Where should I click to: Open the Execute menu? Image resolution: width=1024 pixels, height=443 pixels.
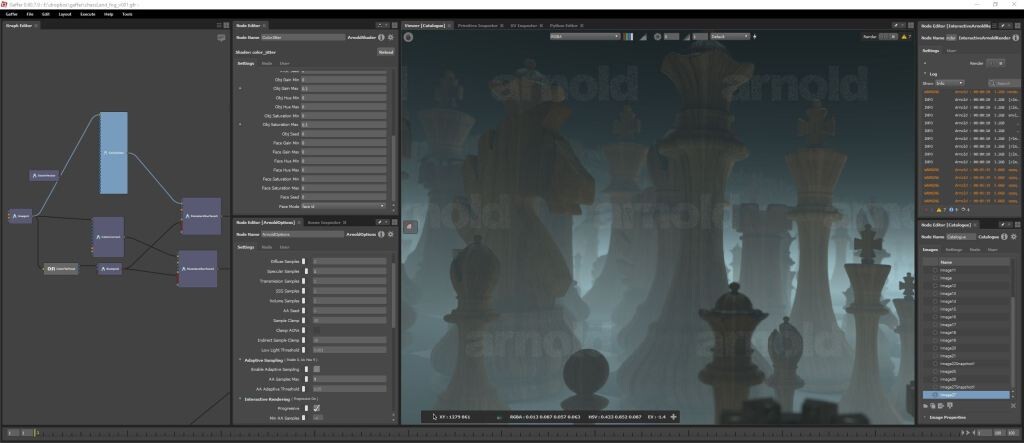(88, 14)
